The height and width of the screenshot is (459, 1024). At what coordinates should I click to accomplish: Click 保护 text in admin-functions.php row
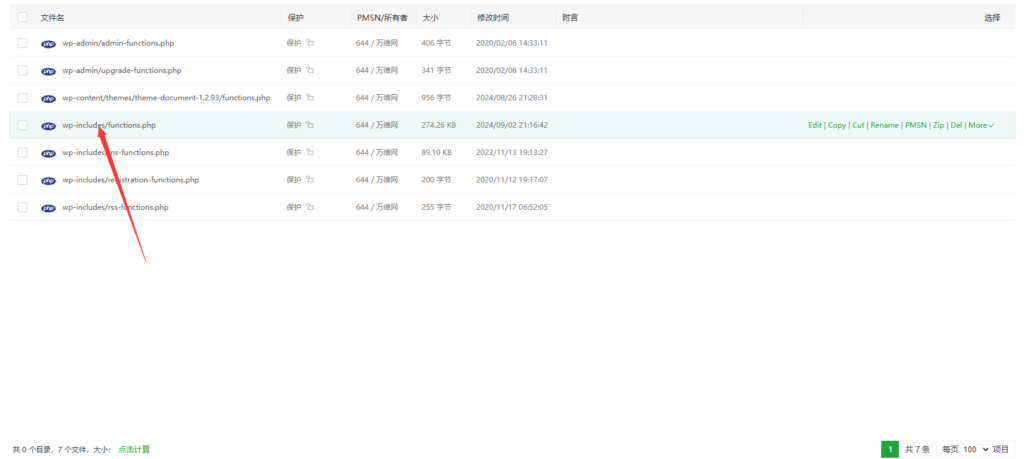click(294, 43)
